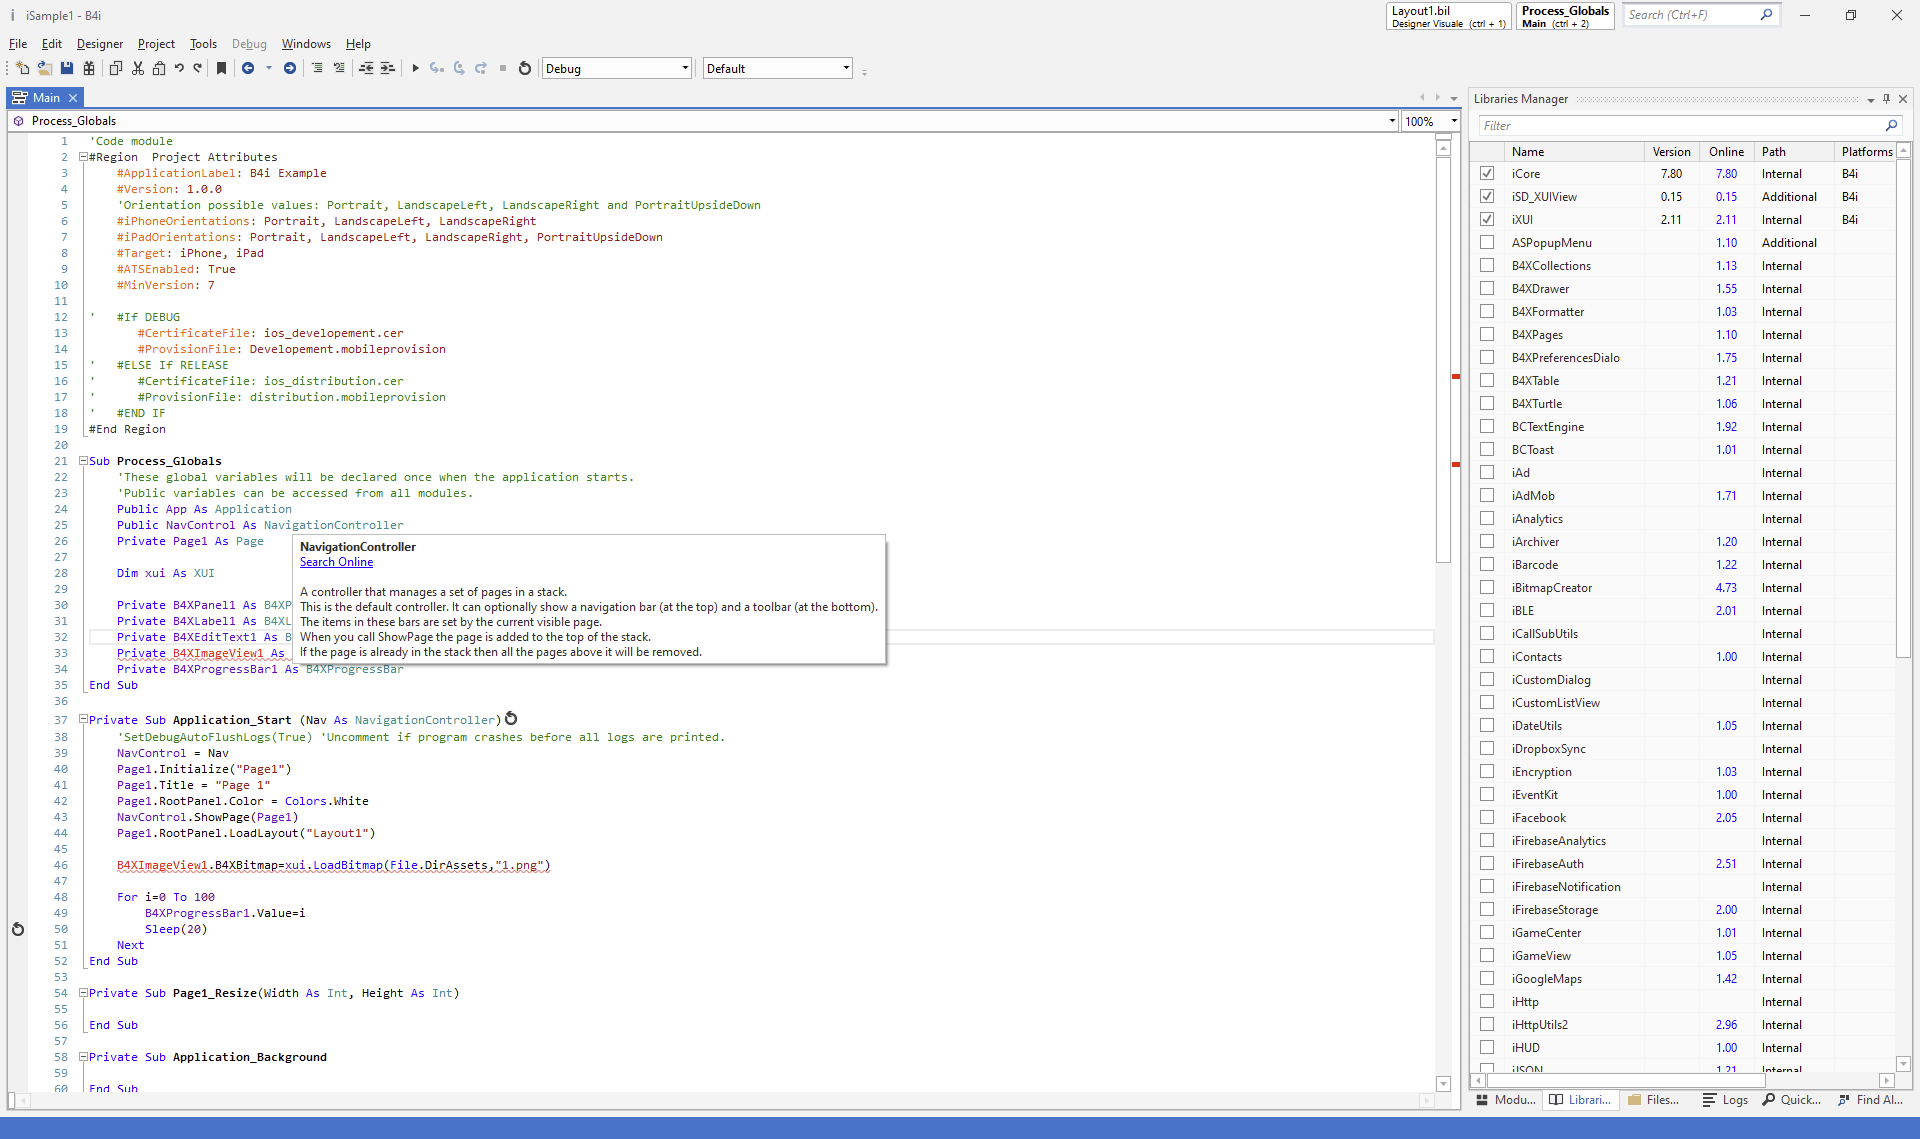Click the Restart circular arrow icon in toolbar

tap(525, 68)
